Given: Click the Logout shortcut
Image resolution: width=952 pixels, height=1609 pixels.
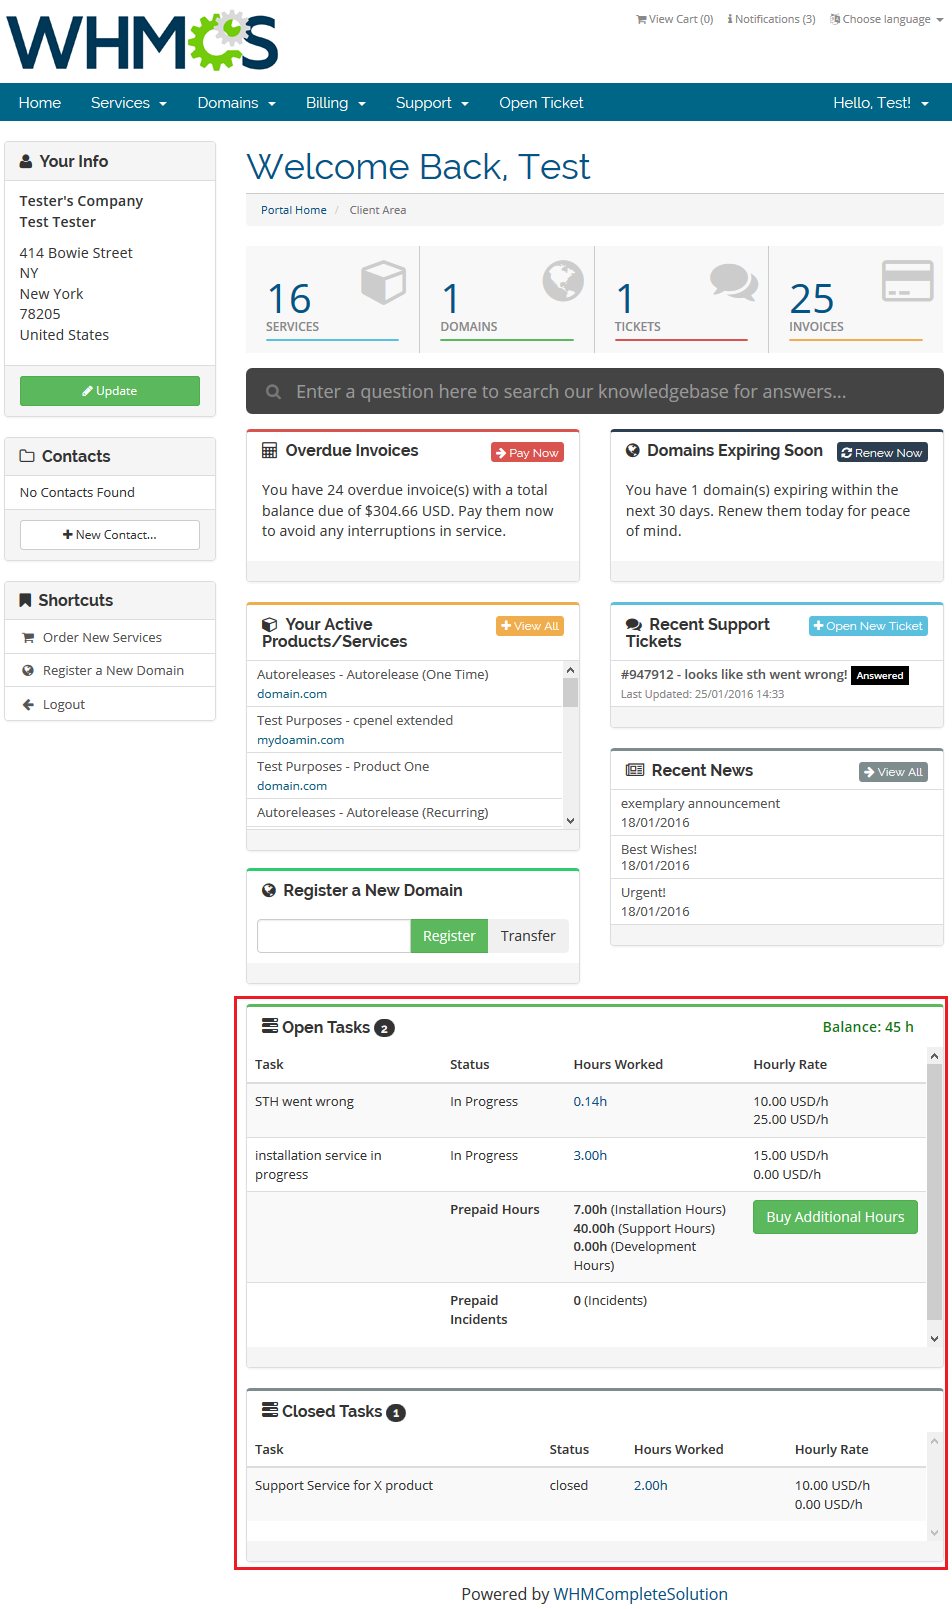Looking at the screenshot, I should click(110, 704).
